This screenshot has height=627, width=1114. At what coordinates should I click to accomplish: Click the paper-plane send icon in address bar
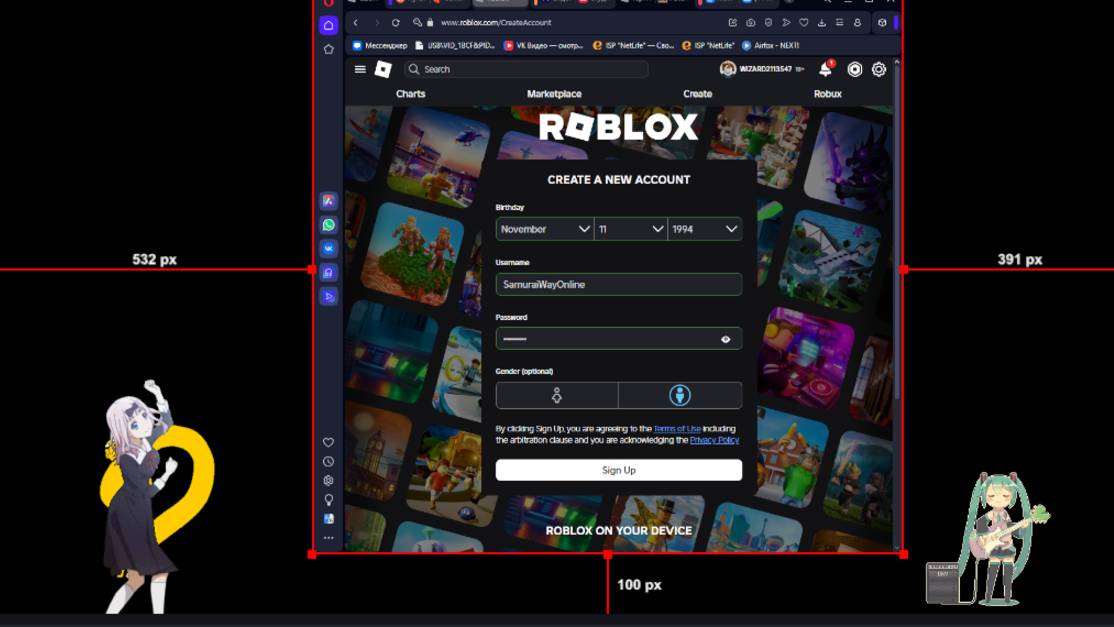coord(786,23)
